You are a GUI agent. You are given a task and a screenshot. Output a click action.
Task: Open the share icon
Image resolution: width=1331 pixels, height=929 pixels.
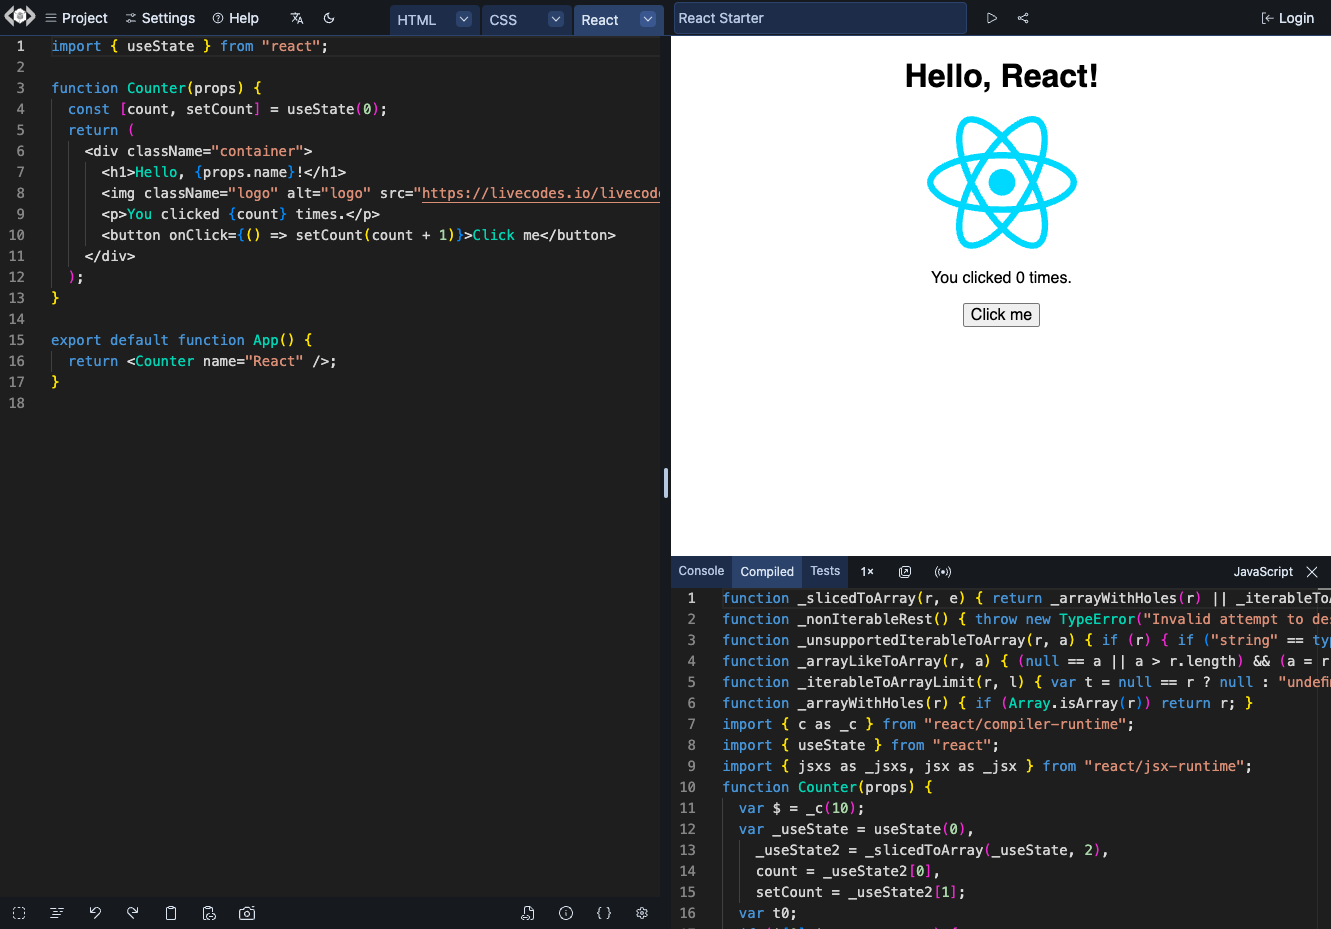pos(1023,18)
